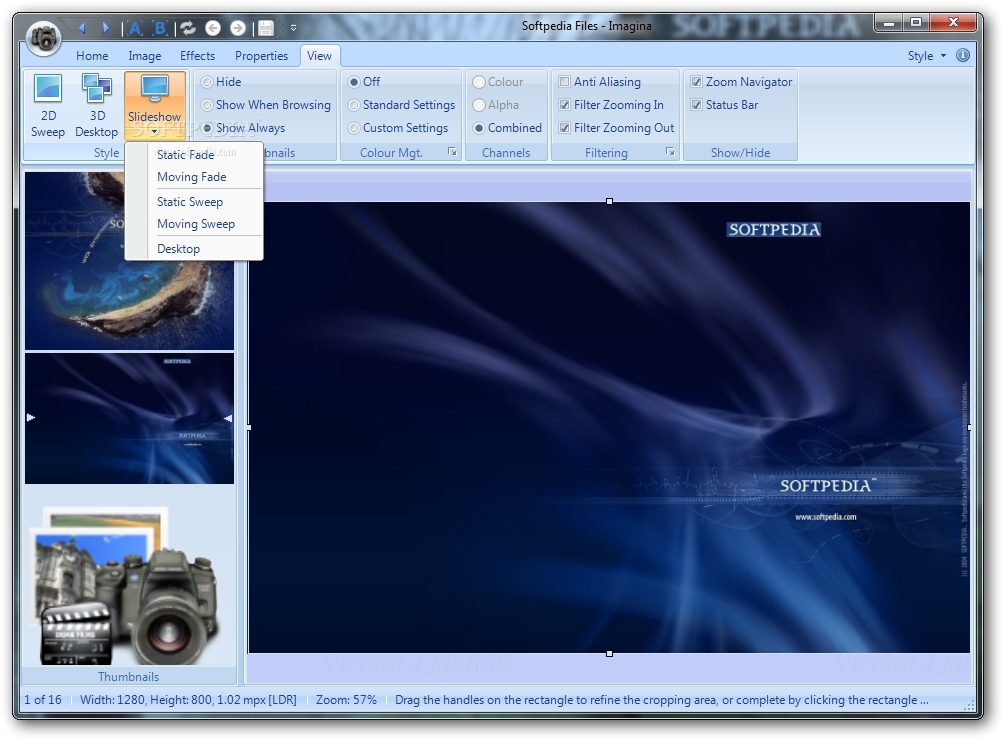
Task: Select the Combined channels option
Action: tap(508, 128)
